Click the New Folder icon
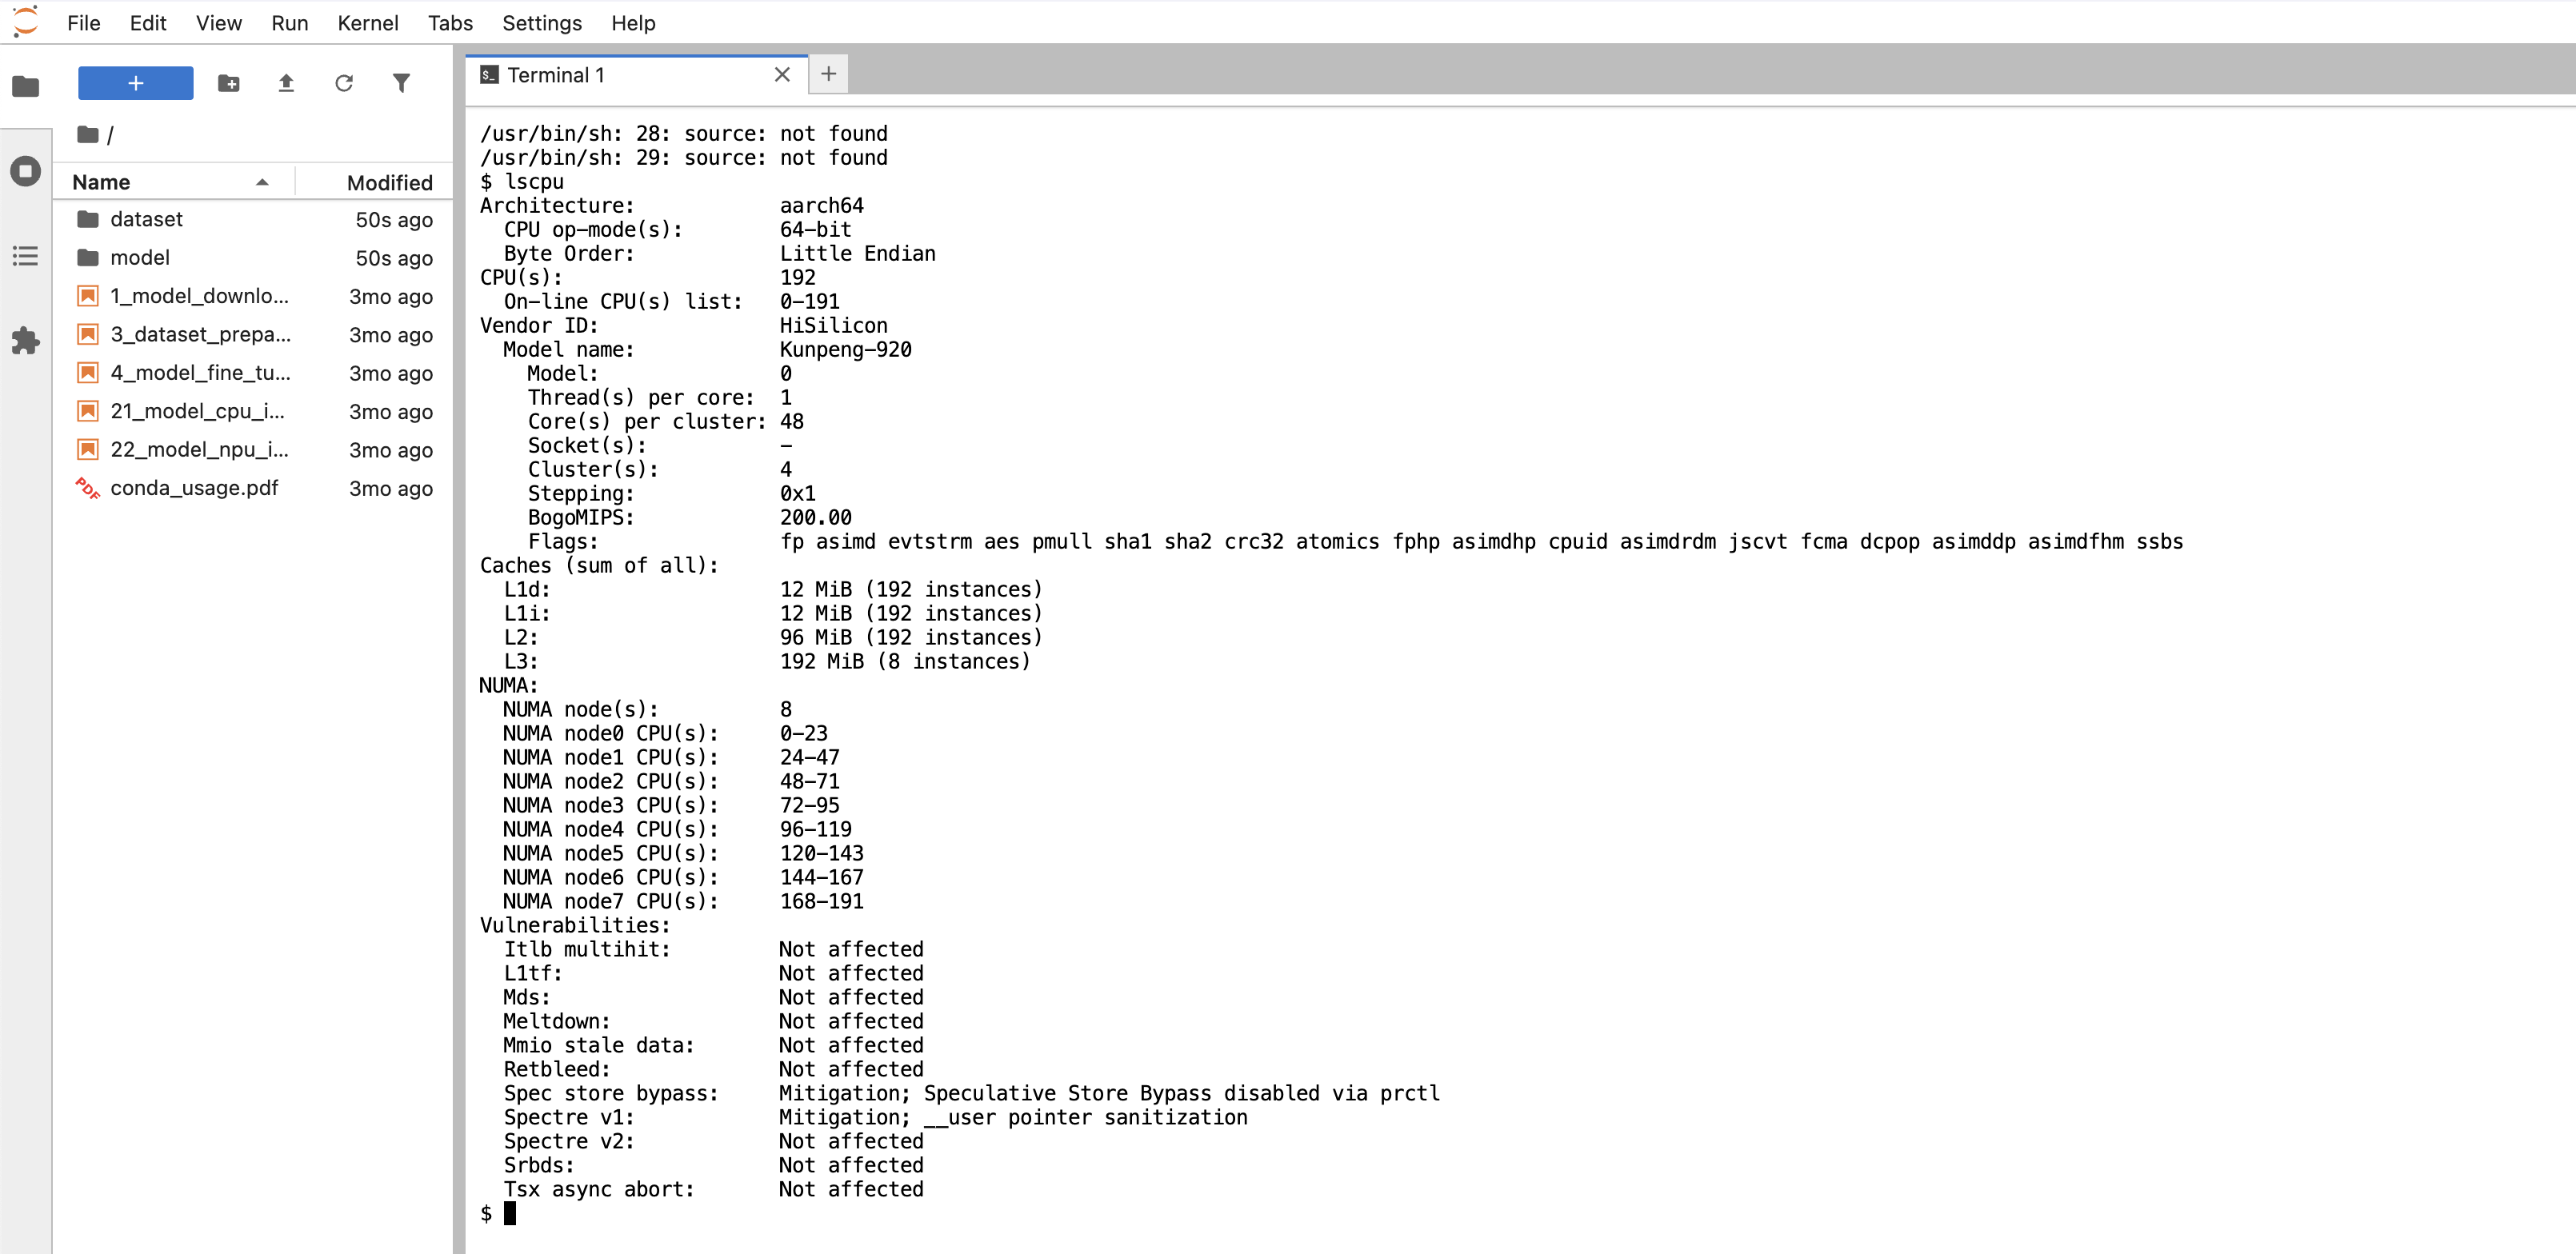Image resolution: width=2576 pixels, height=1254 pixels. 229,83
